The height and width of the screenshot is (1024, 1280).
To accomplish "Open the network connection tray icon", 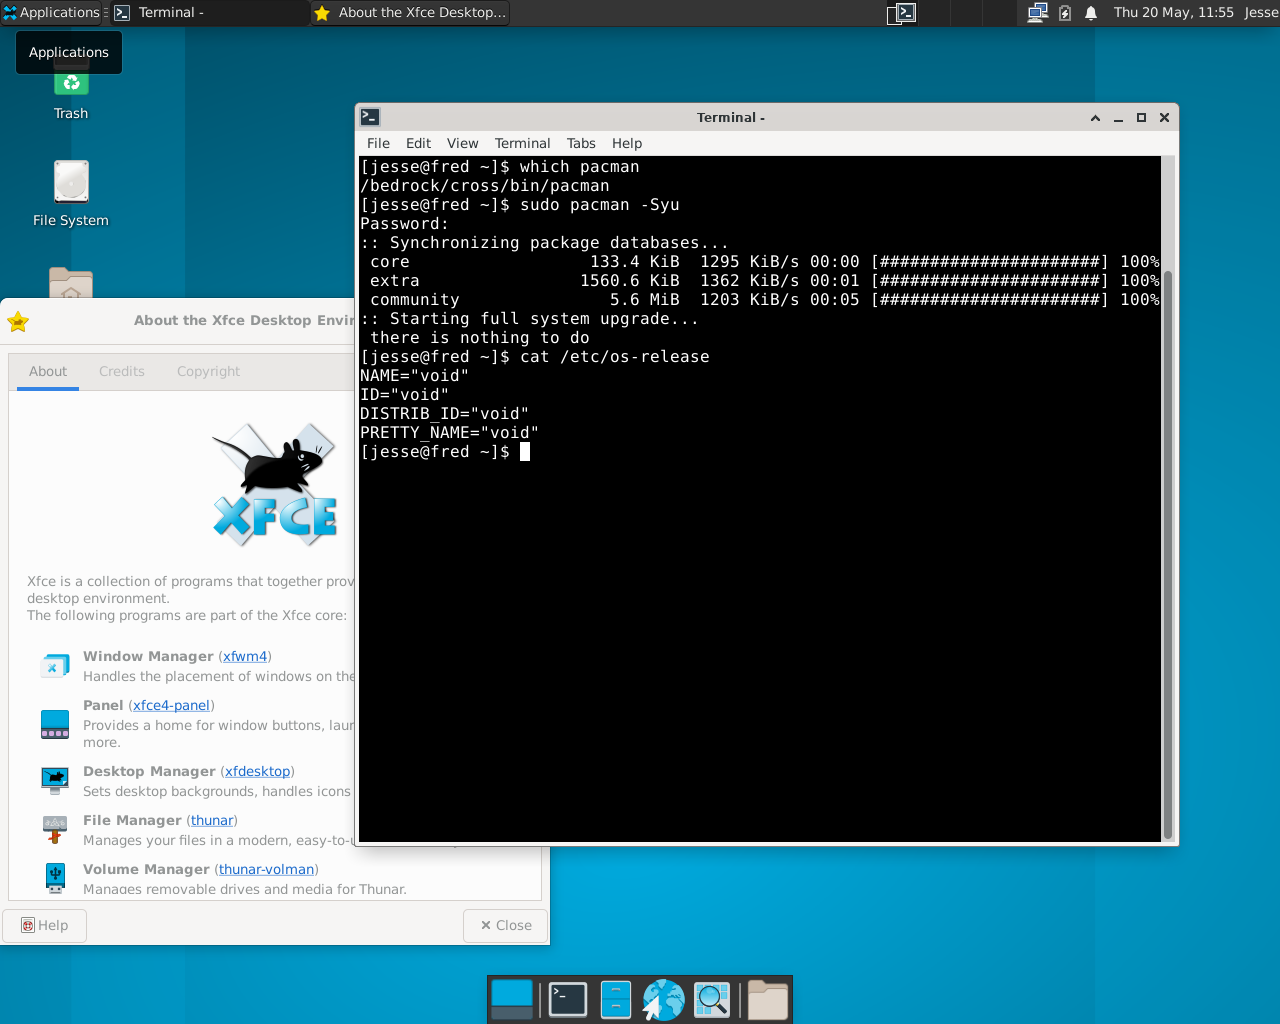I will (x=1037, y=12).
